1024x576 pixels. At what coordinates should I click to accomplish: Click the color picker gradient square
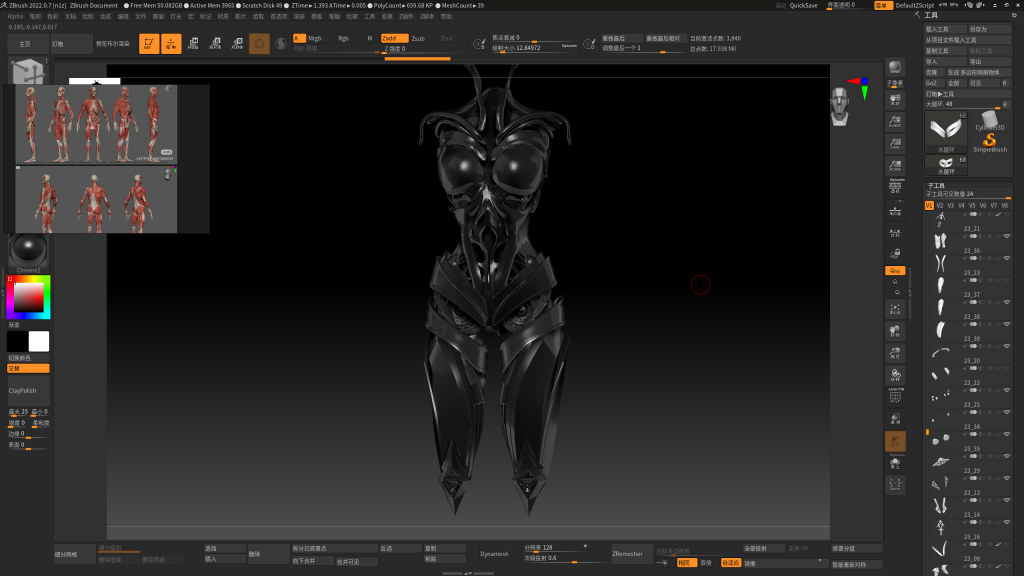pos(31,296)
